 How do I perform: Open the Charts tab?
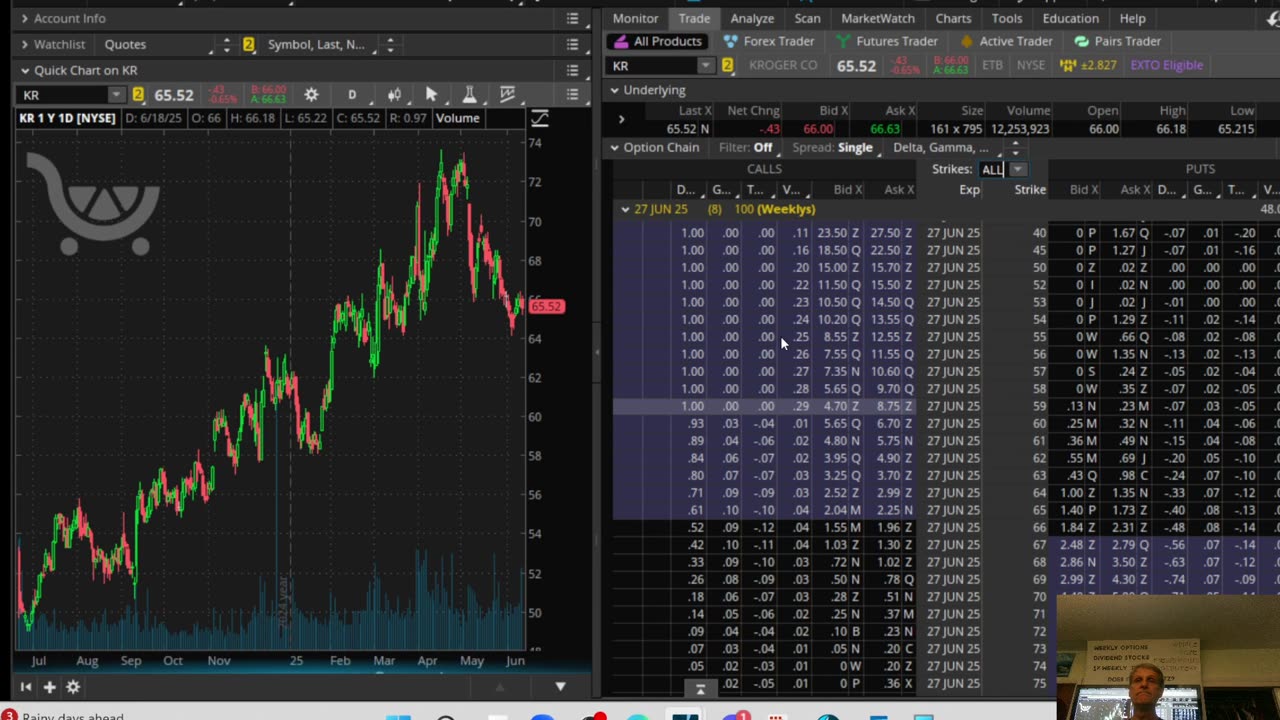coord(953,18)
